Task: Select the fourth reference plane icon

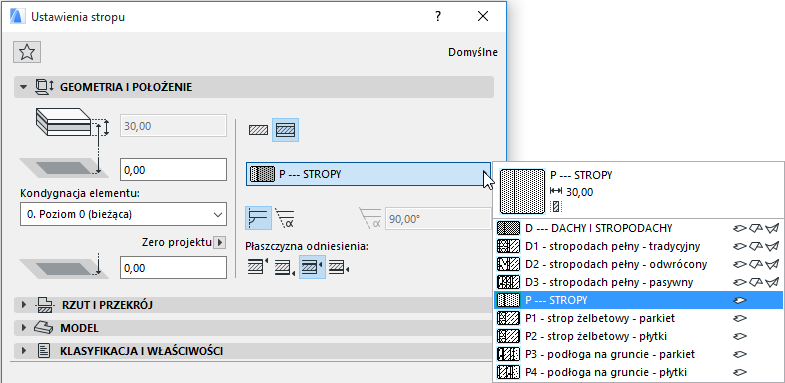Action: coord(339,267)
